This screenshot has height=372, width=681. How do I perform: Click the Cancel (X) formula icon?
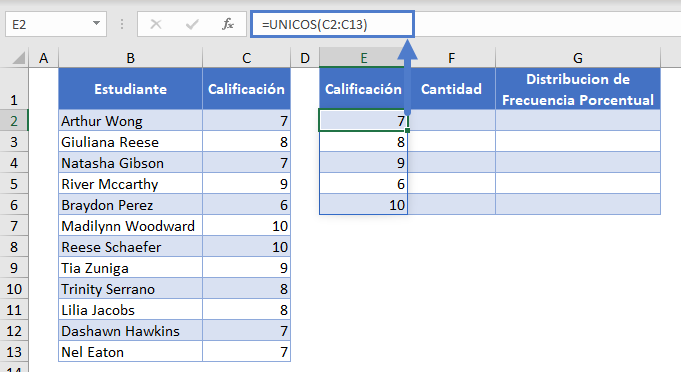tap(155, 24)
